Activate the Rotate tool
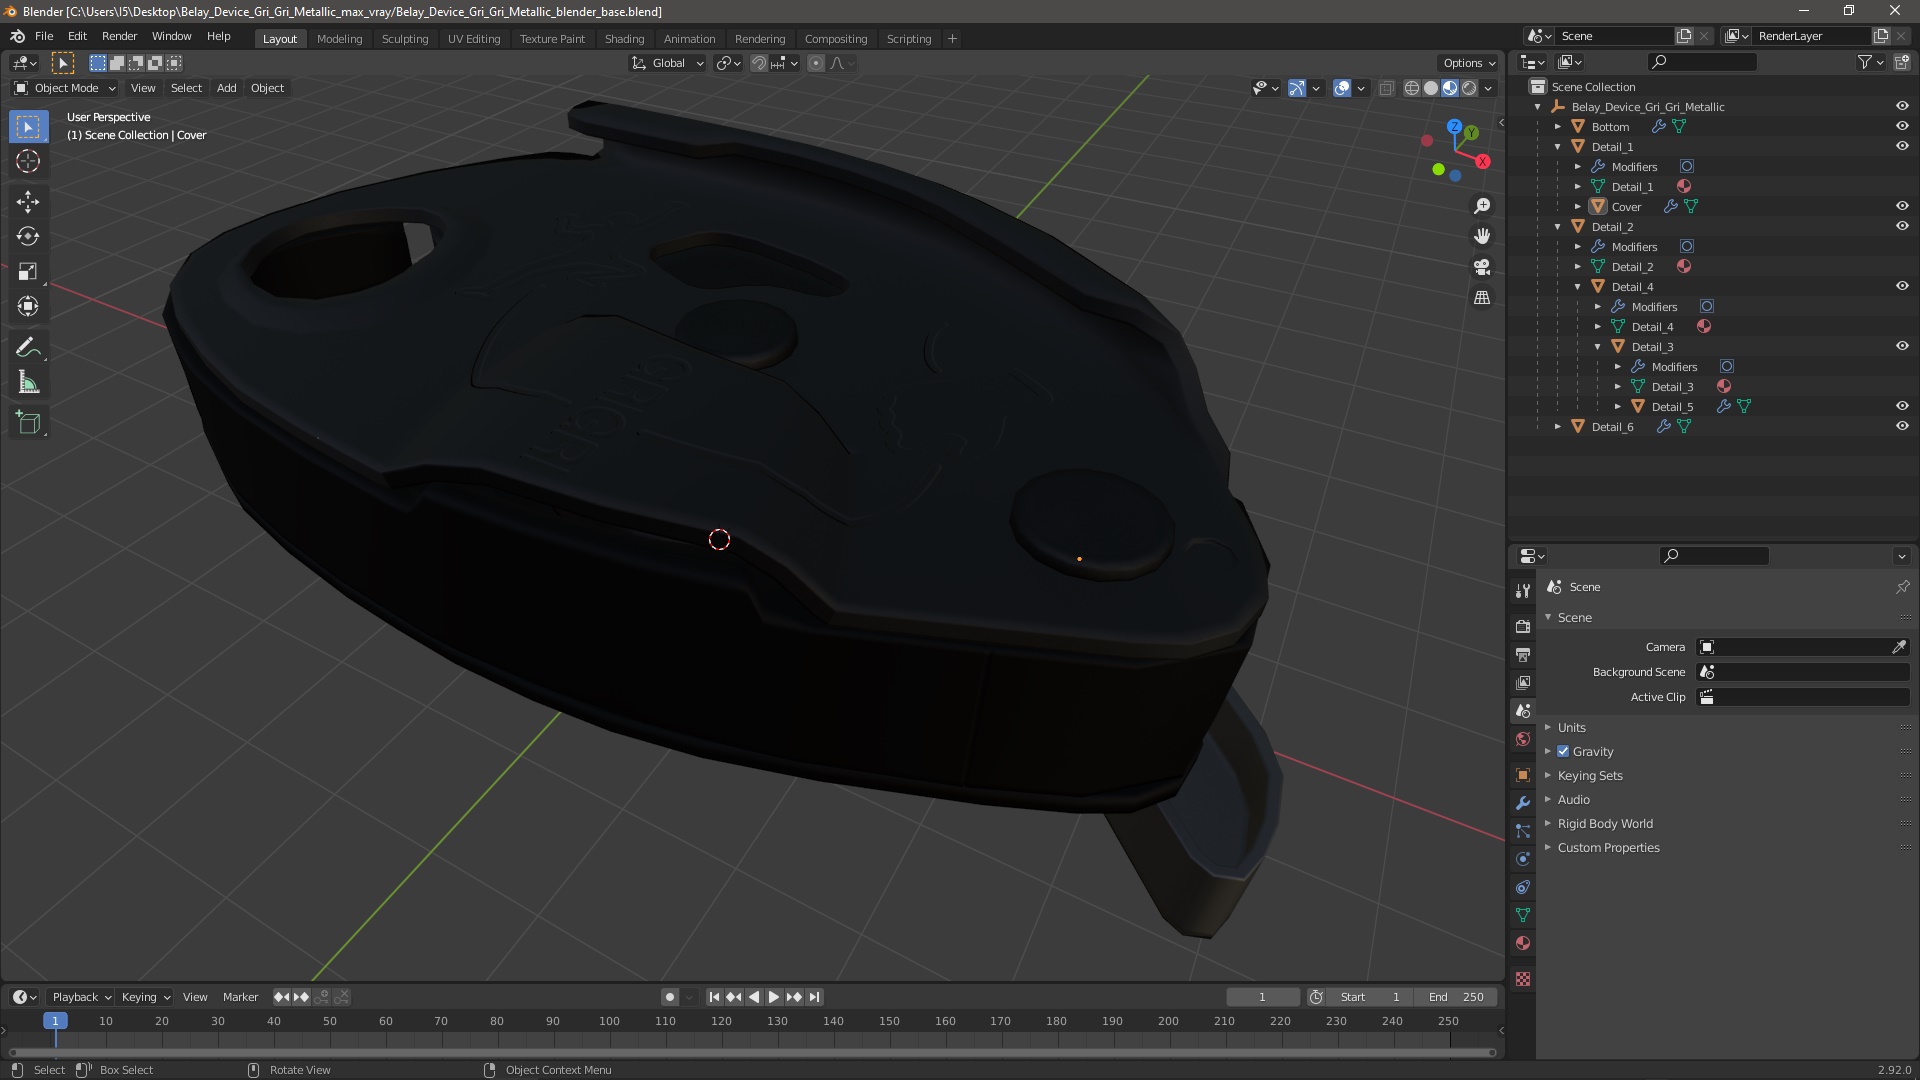This screenshot has height=1080, width=1920. 28,237
